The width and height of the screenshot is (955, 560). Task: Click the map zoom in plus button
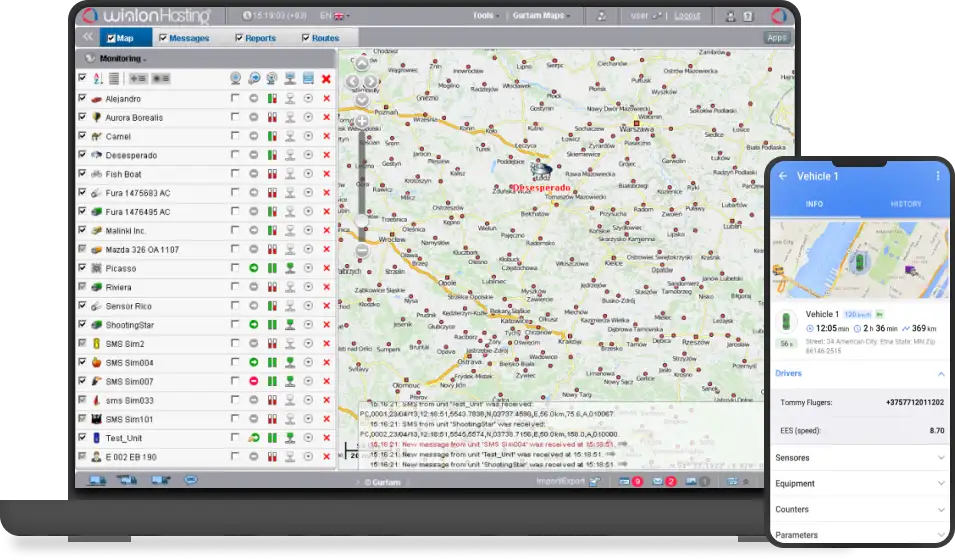point(362,121)
